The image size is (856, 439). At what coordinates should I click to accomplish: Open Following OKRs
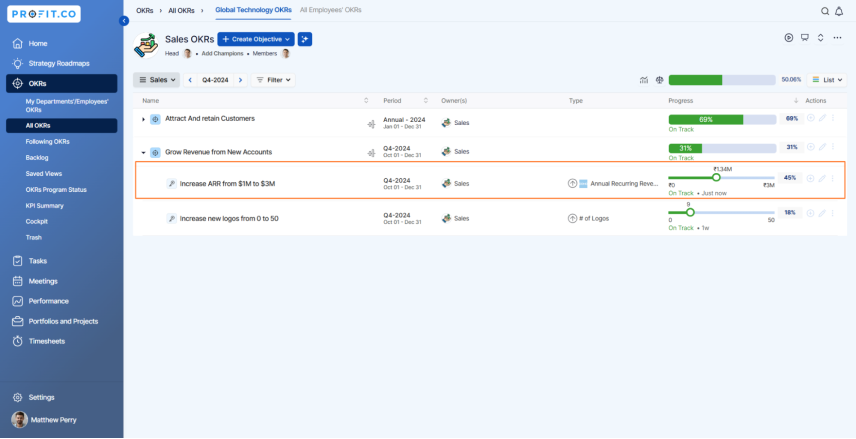(x=47, y=141)
